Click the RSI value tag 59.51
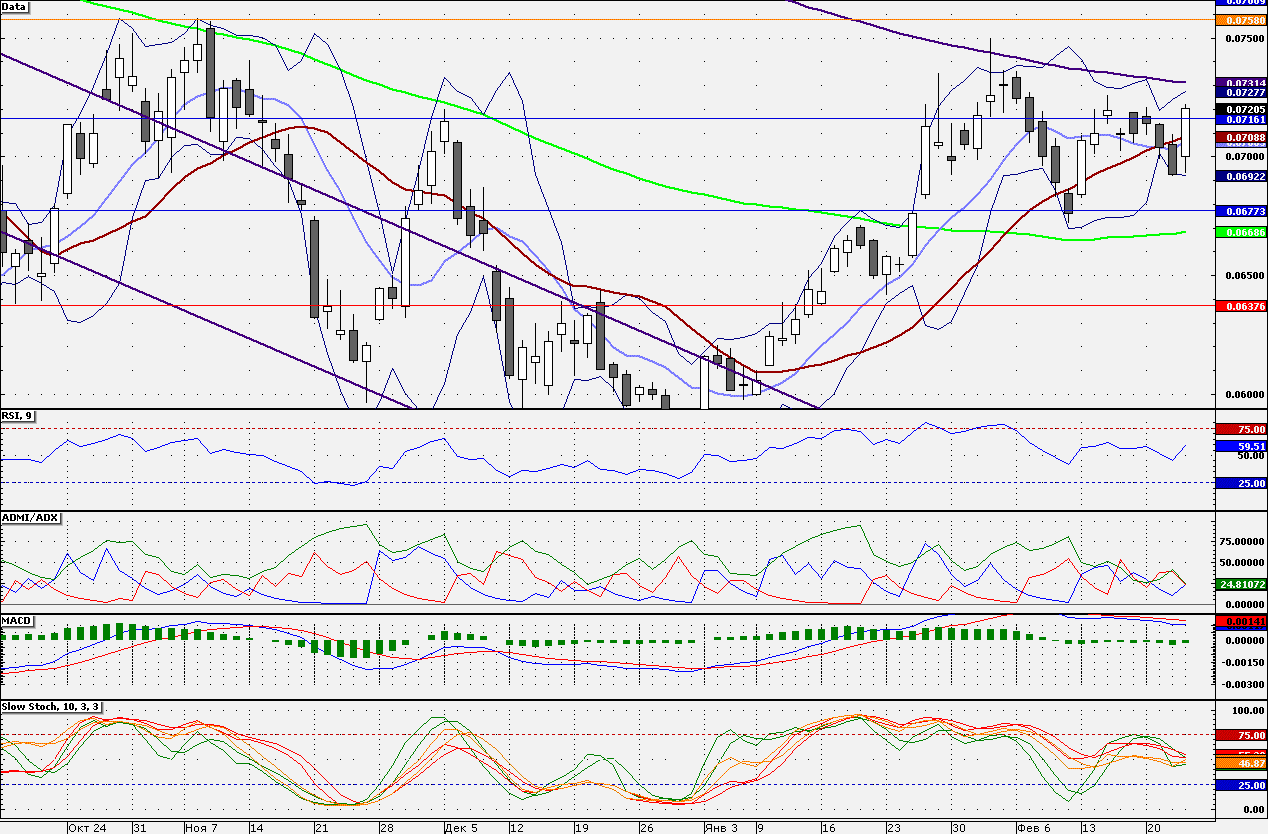This screenshot has width=1268, height=834. point(1240,446)
